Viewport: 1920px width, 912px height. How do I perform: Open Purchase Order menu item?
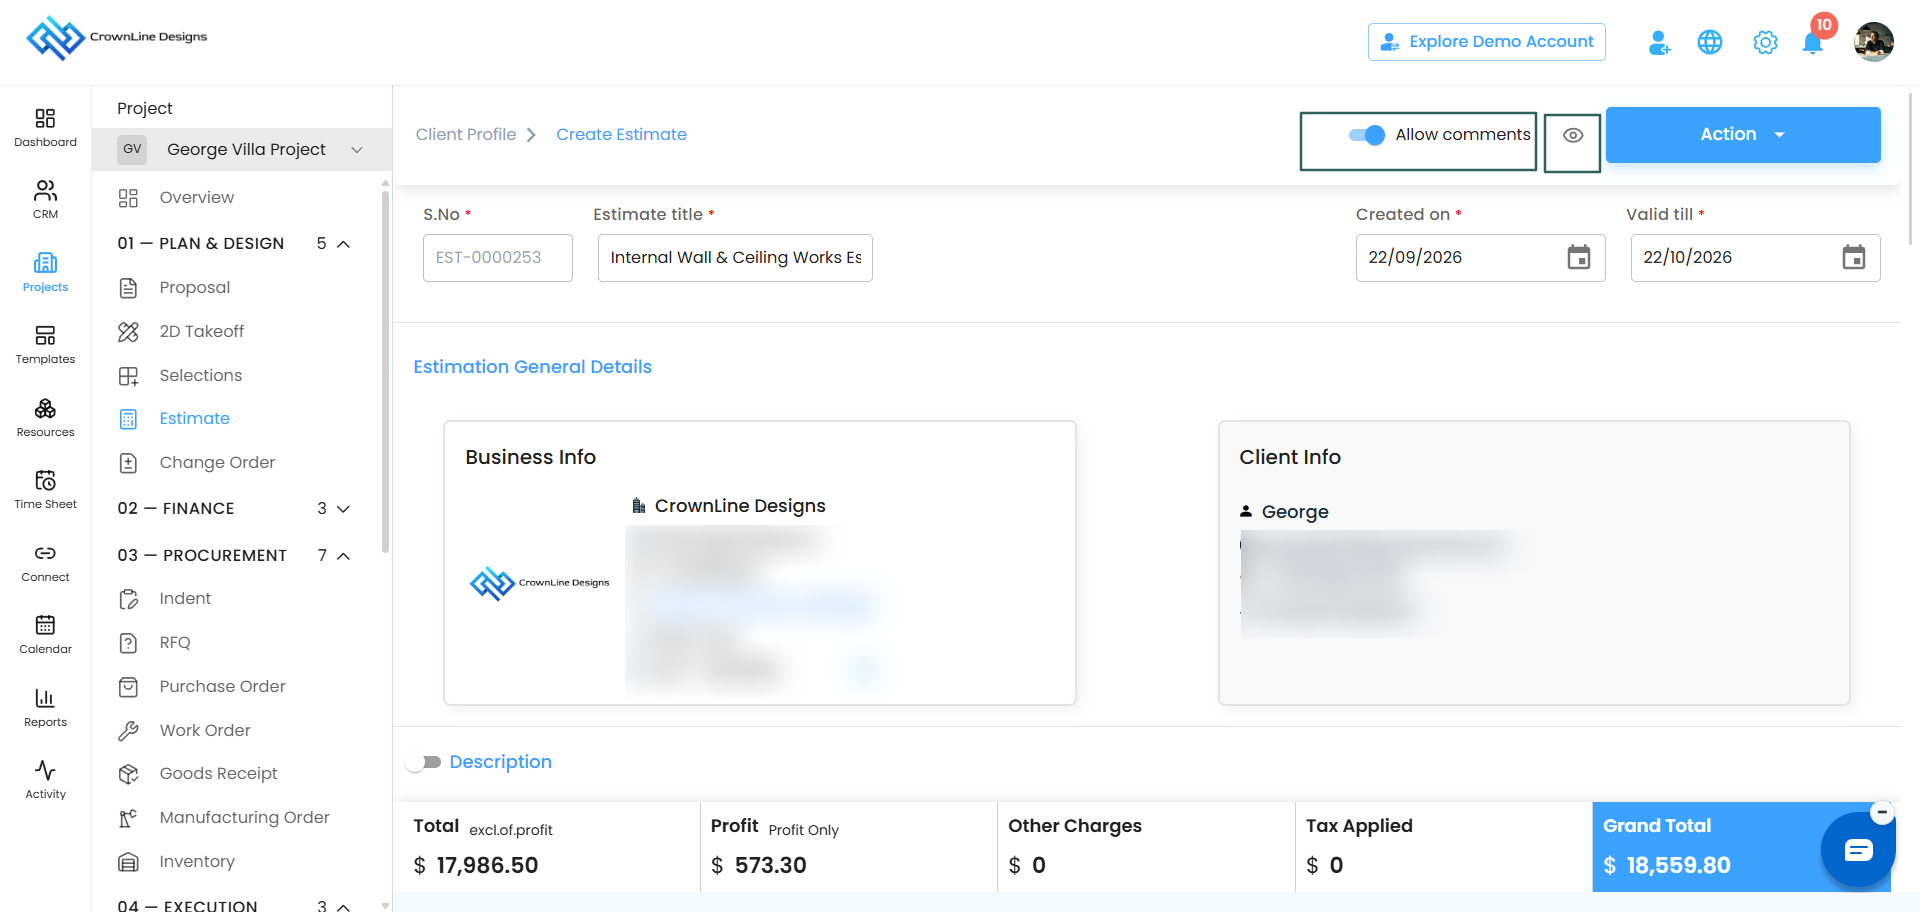[x=222, y=686]
